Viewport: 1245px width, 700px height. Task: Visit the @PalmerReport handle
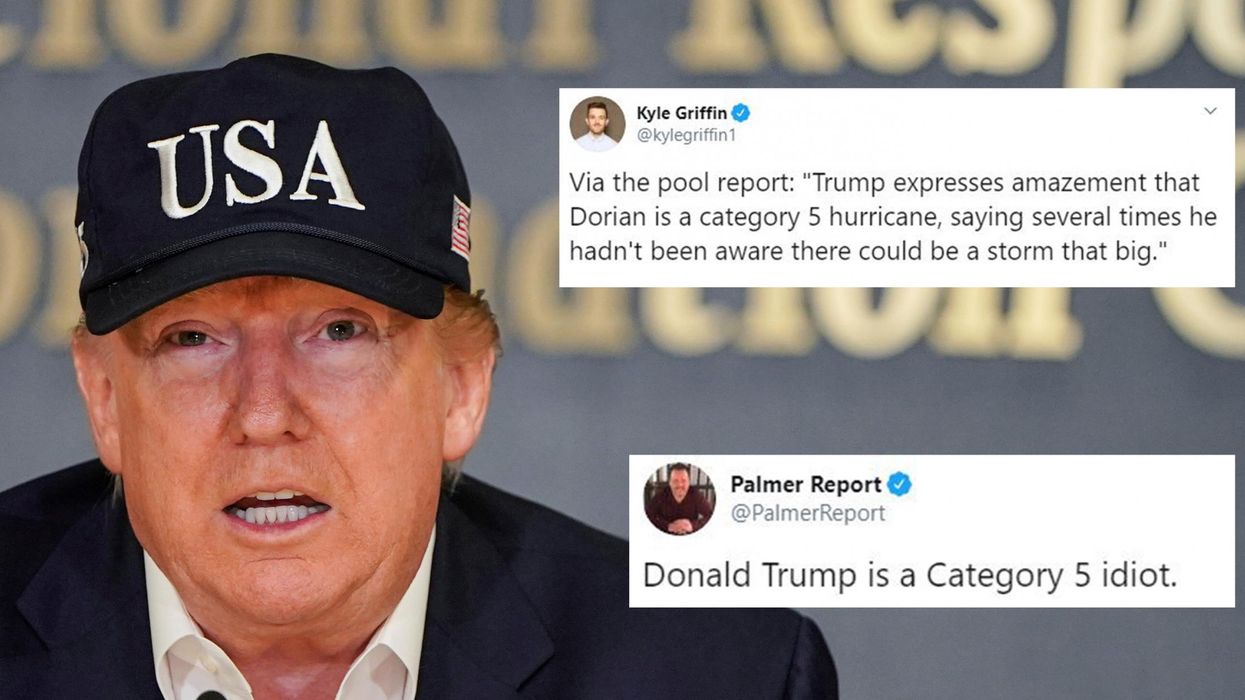[x=808, y=513]
